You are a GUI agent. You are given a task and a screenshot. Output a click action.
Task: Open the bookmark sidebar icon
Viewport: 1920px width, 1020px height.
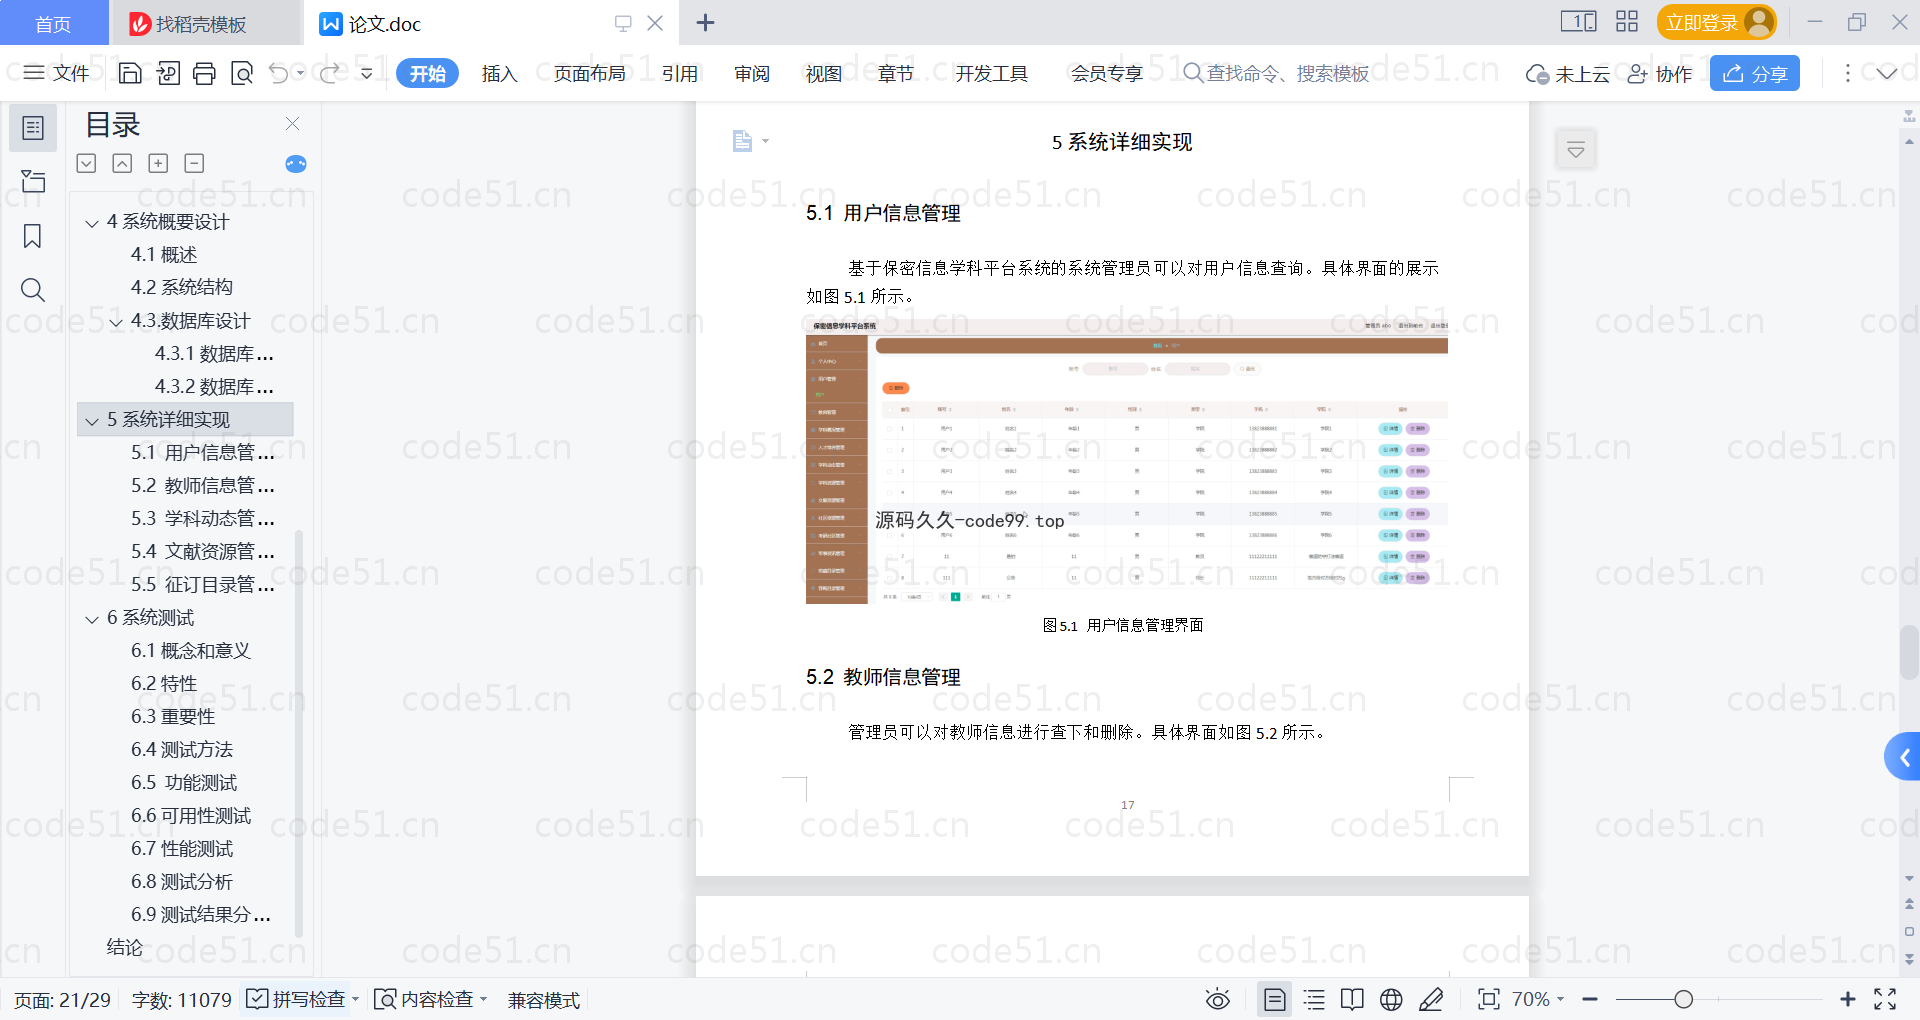33,236
